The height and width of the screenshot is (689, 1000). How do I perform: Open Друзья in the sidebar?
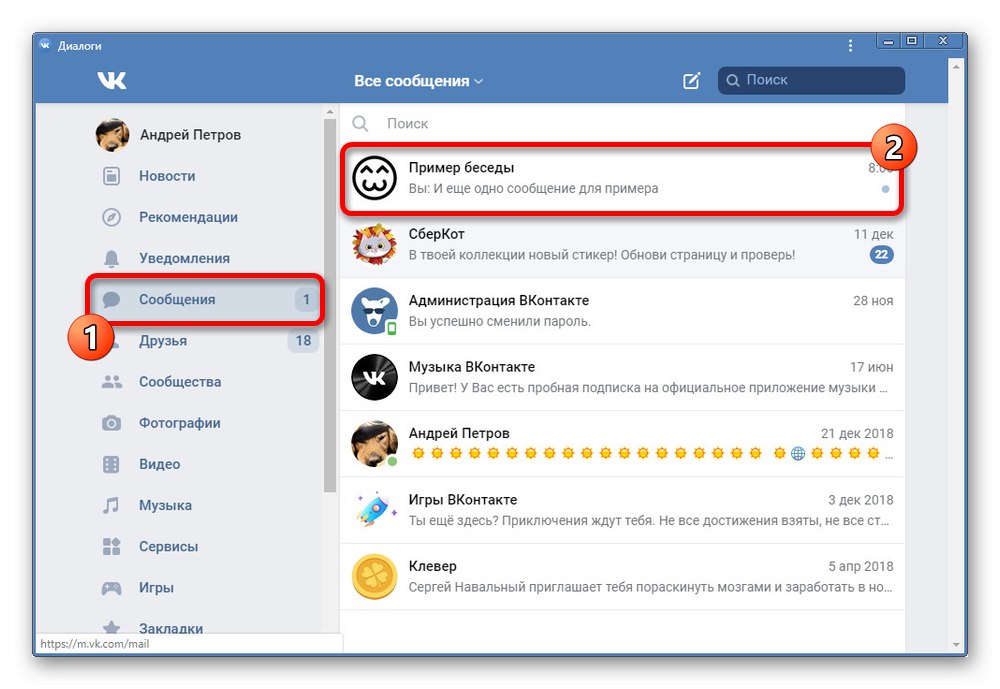[x=163, y=341]
